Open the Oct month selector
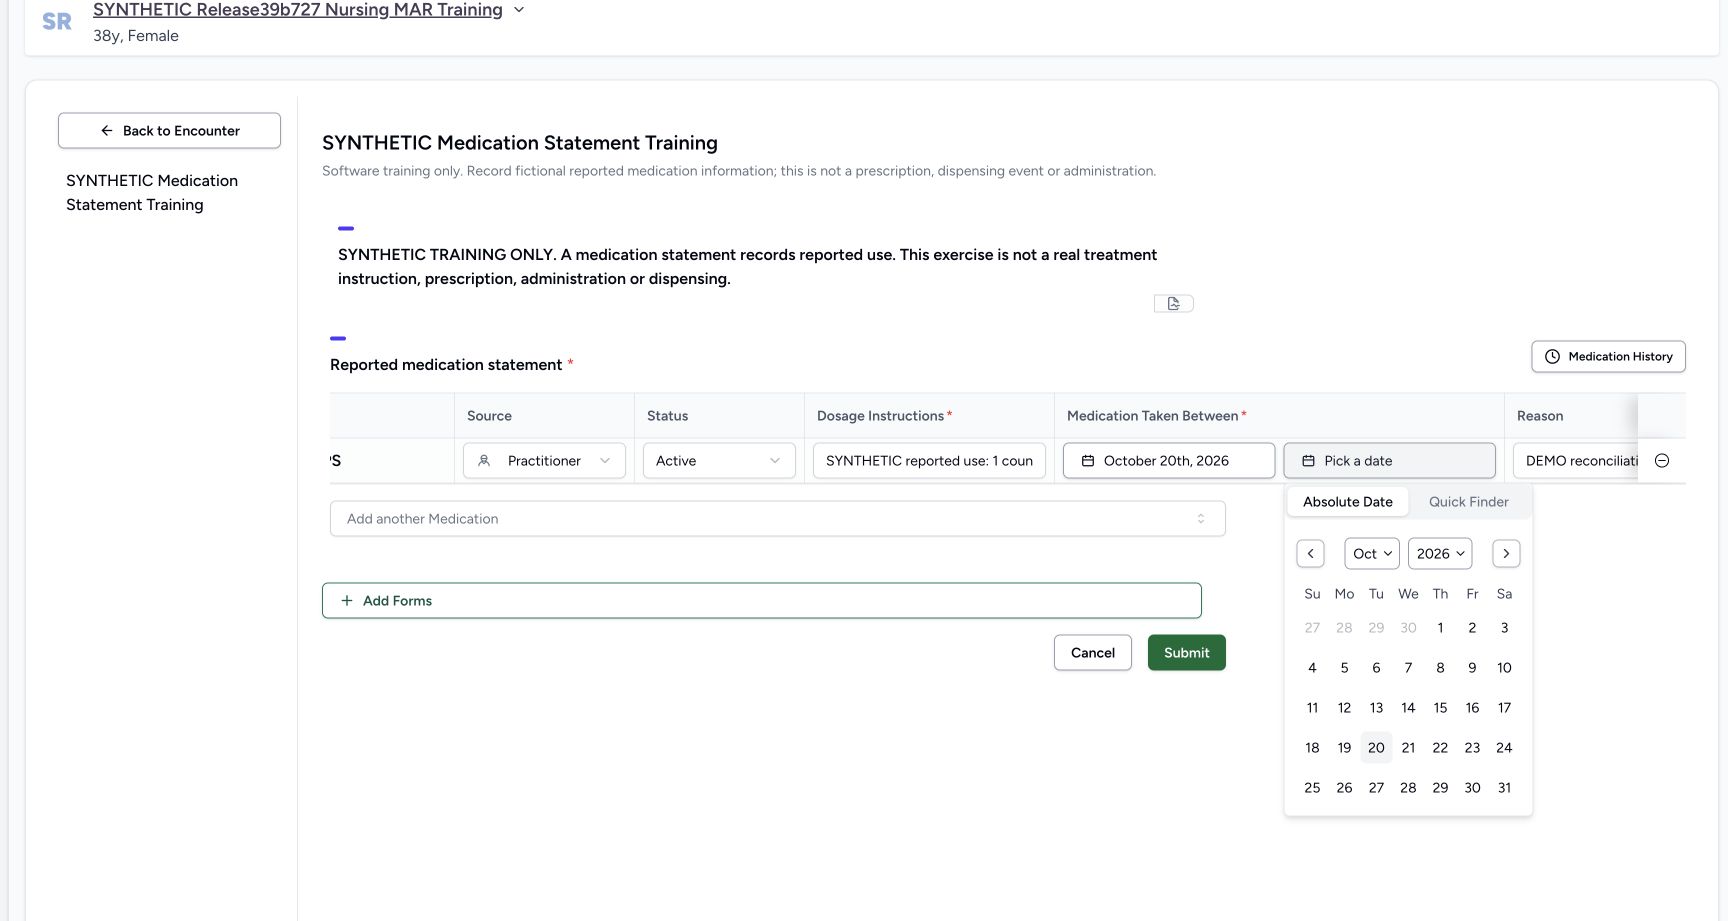This screenshot has height=921, width=1728. [1372, 554]
